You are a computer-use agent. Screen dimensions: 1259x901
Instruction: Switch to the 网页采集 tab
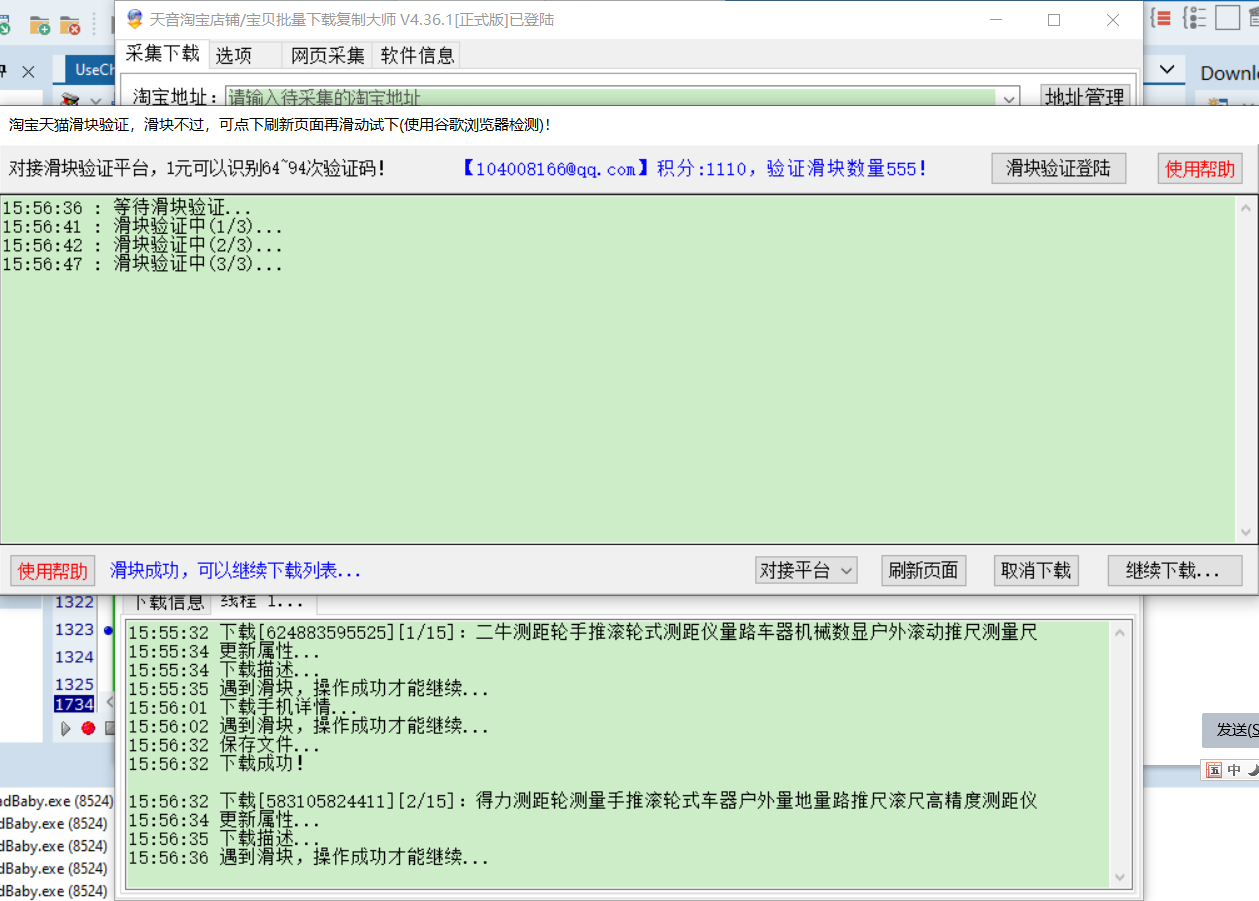point(327,56)
